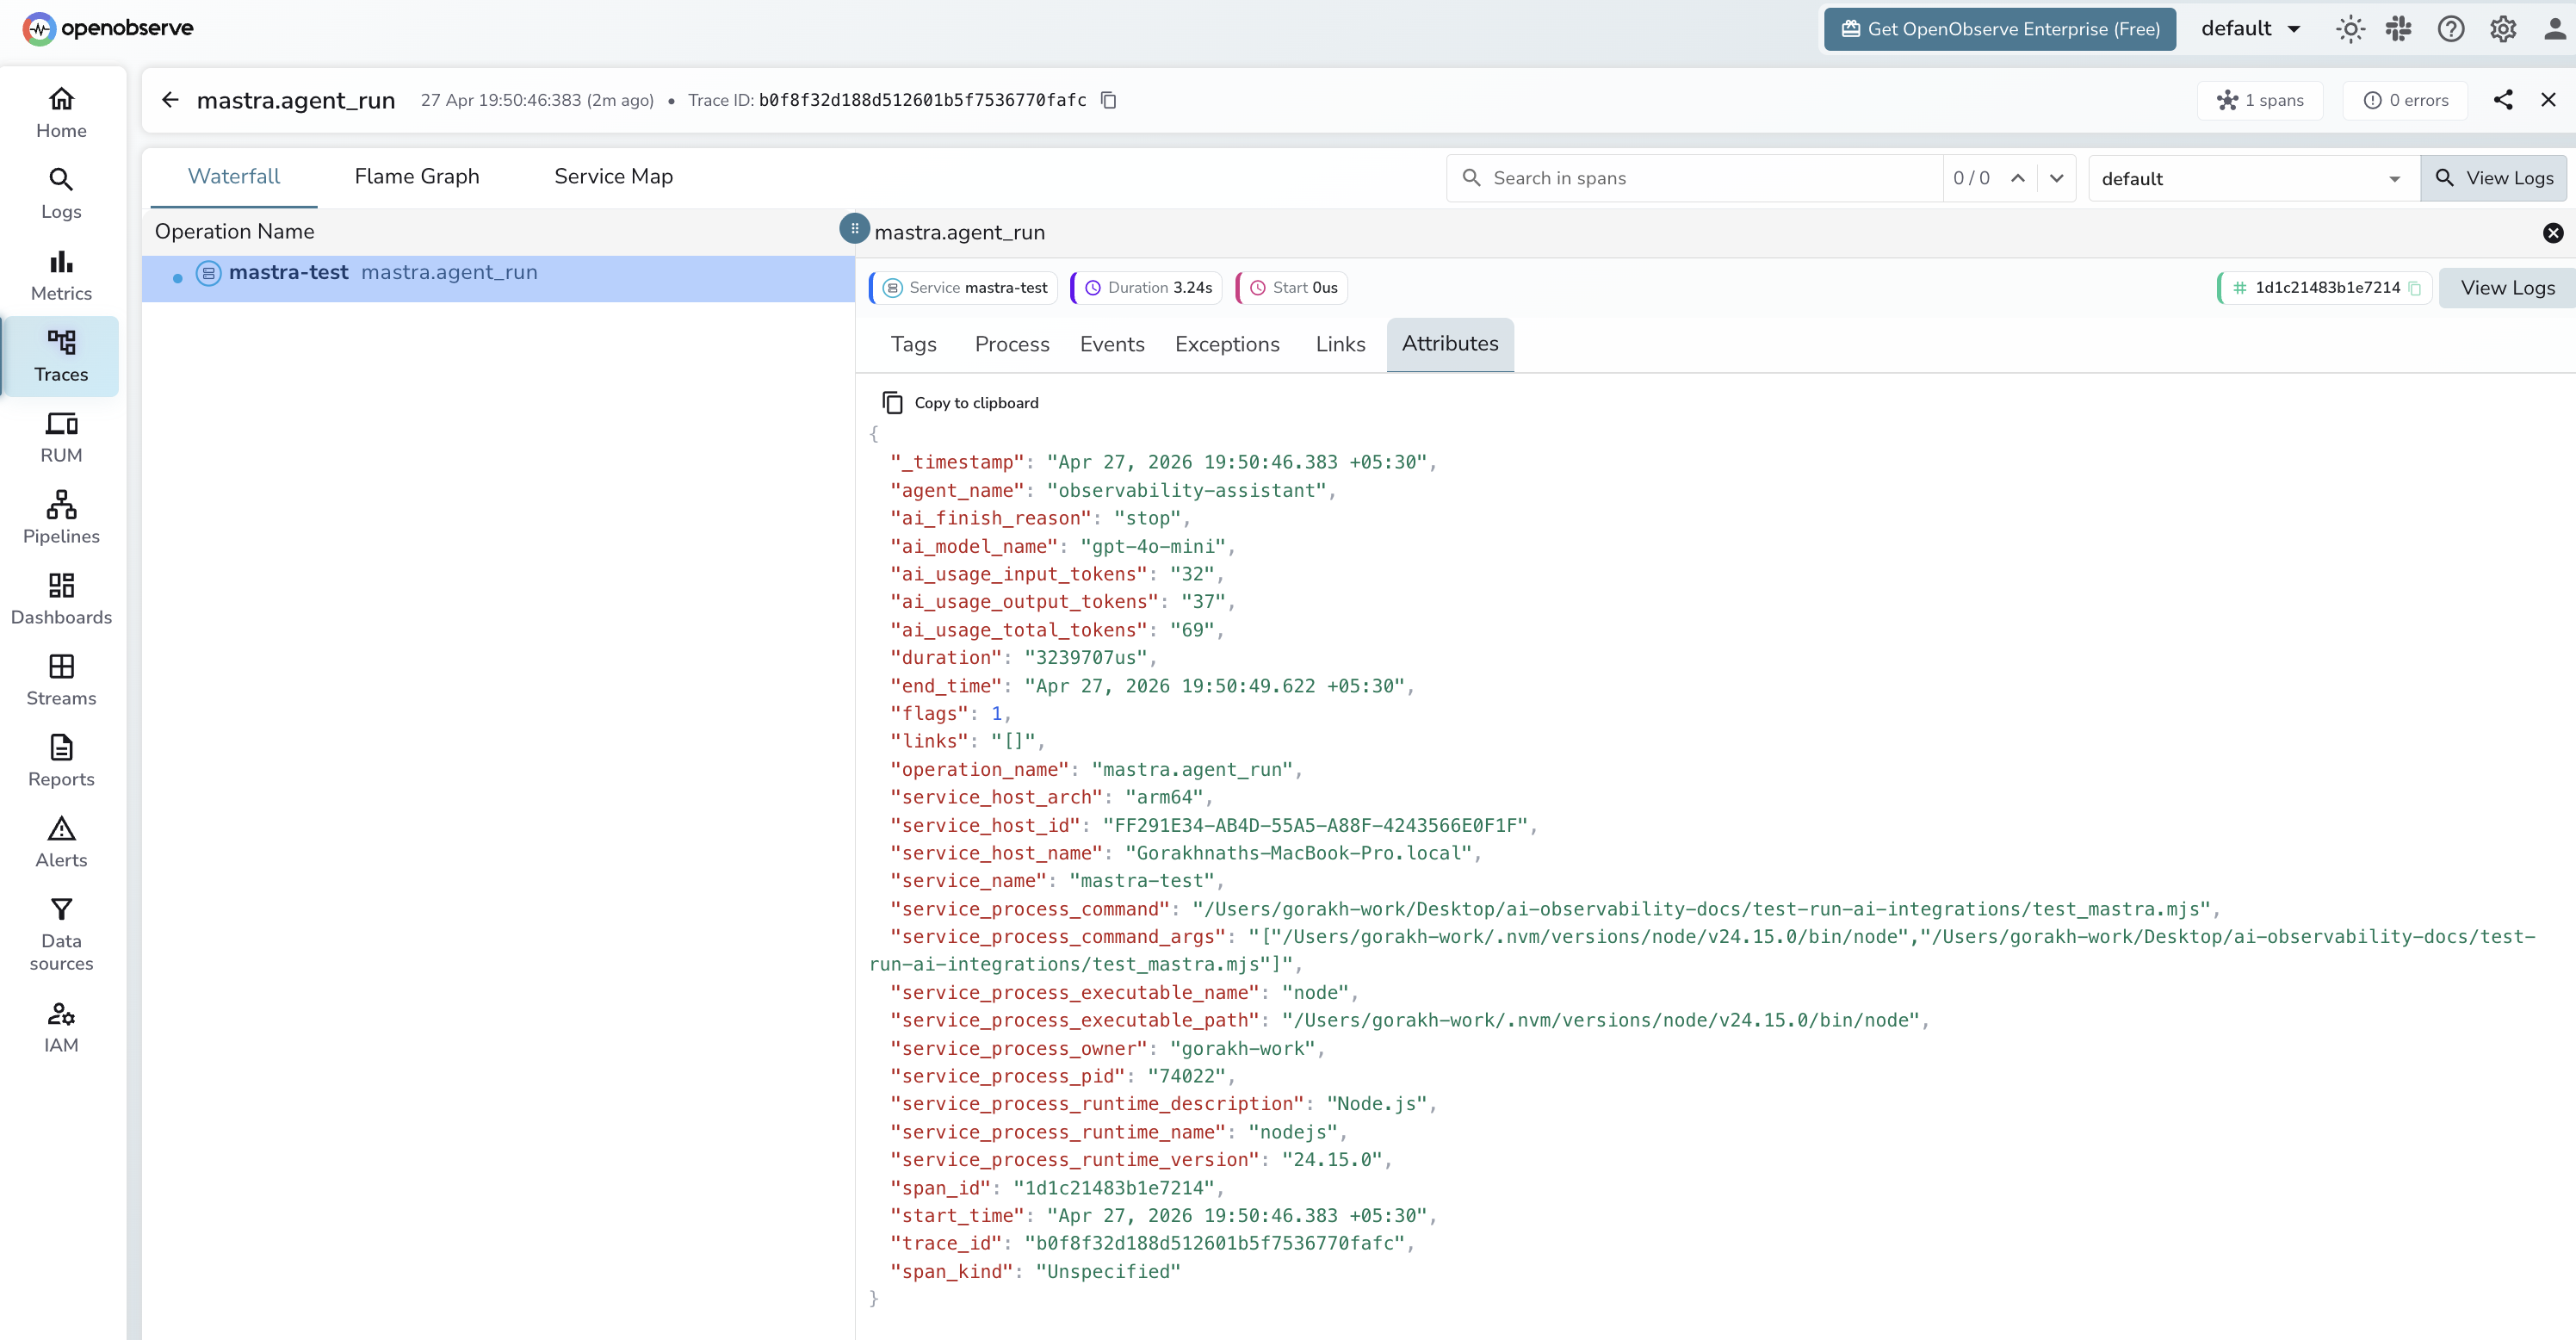
Task: Click View Logs for the span
Action: (2506, 287)
